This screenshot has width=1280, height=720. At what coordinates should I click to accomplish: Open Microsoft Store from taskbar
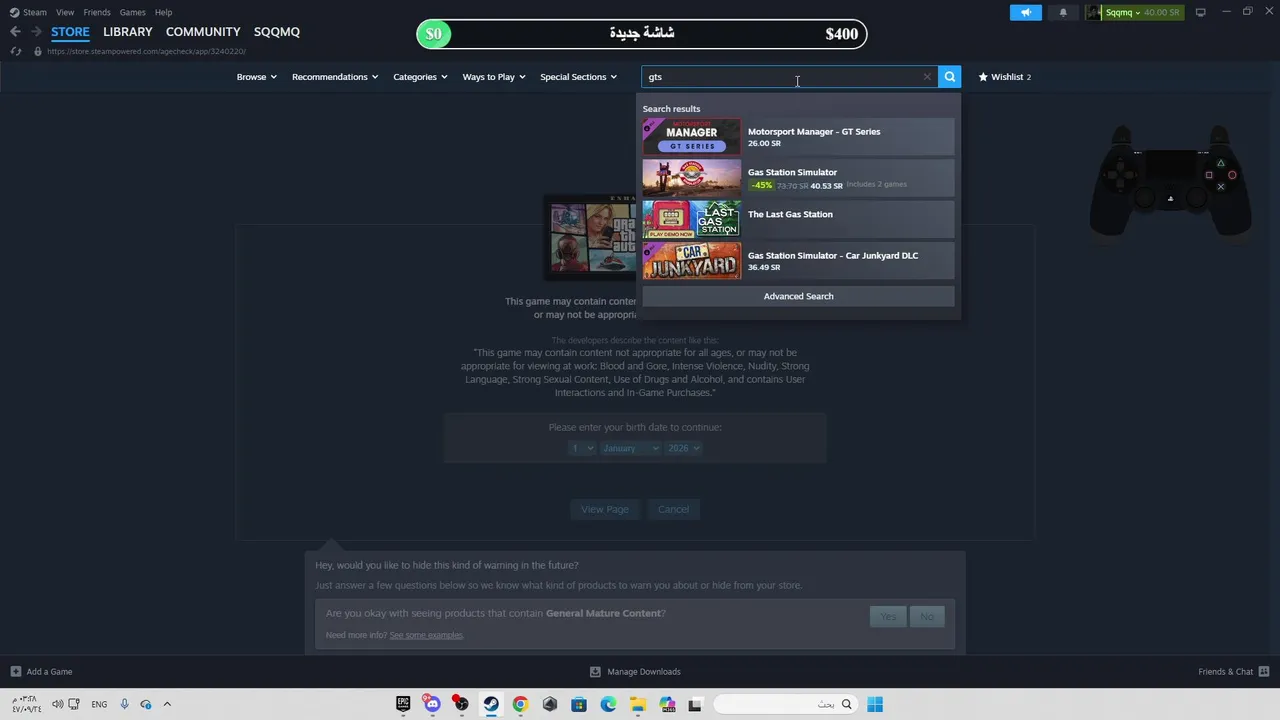pyautogui.click(x=579, y=704)
